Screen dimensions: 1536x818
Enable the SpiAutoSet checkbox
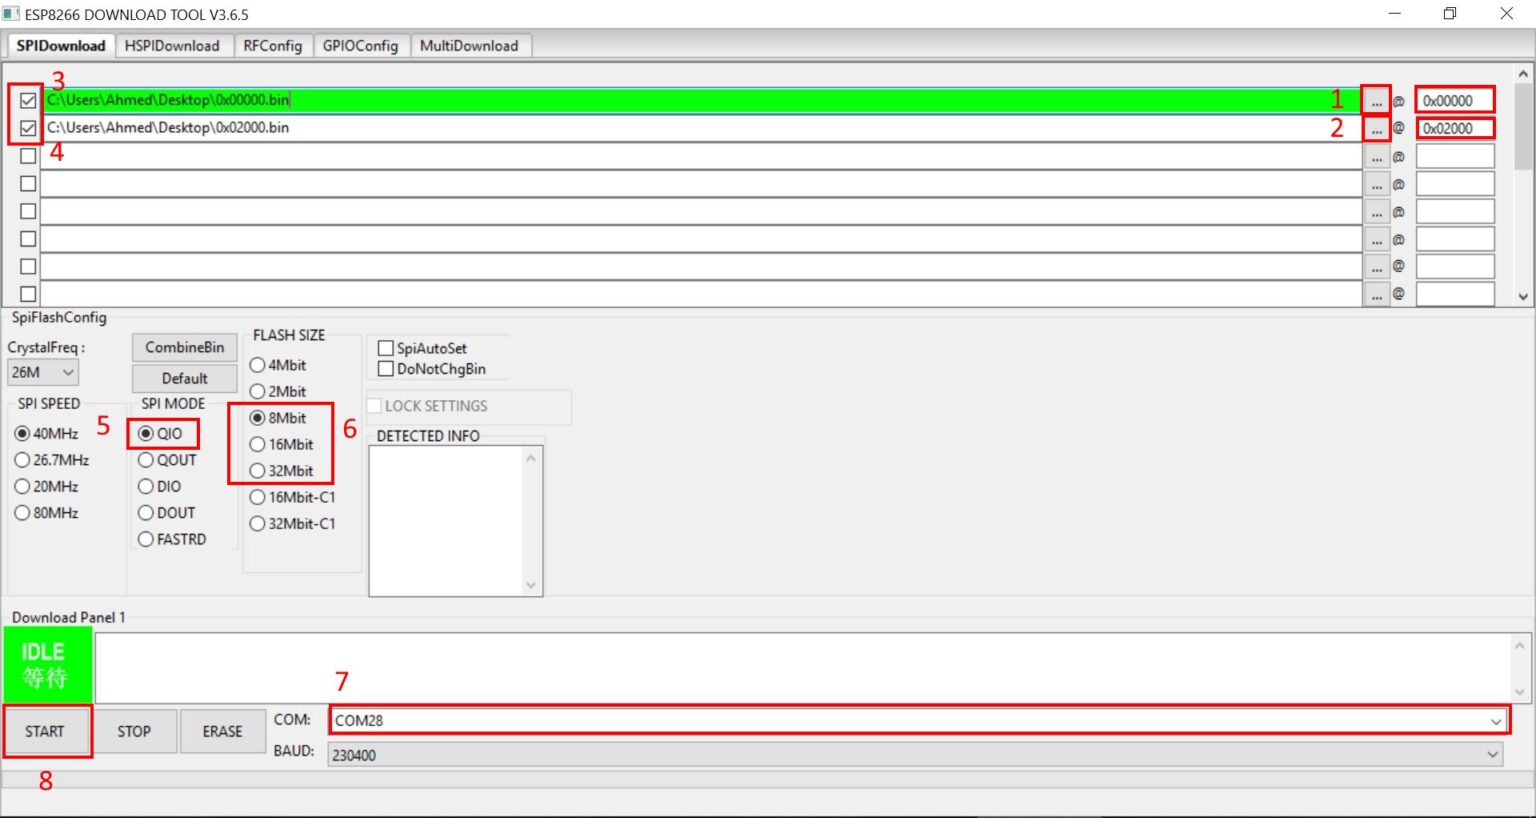pos(386,348)
